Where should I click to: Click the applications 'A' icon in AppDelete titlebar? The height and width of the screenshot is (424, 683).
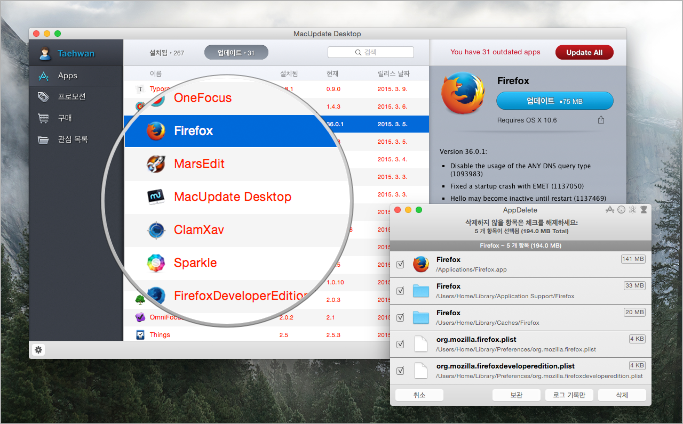[610, 210]
